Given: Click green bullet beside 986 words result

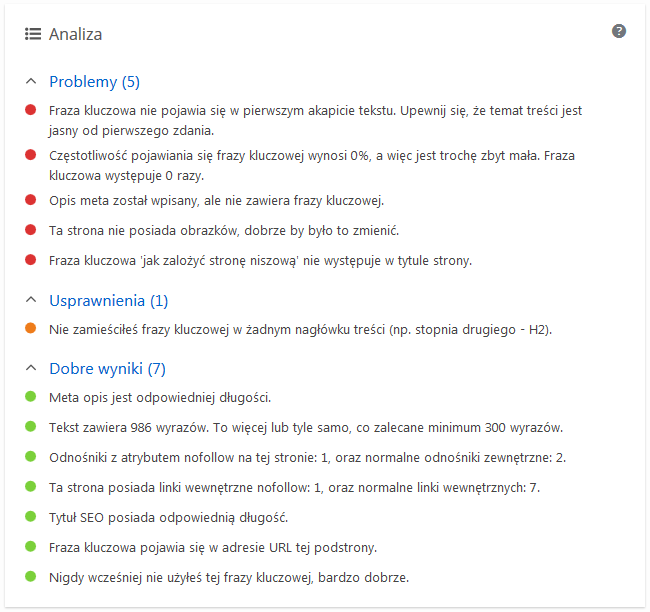Looking at the screenshot, I should 31,428.
